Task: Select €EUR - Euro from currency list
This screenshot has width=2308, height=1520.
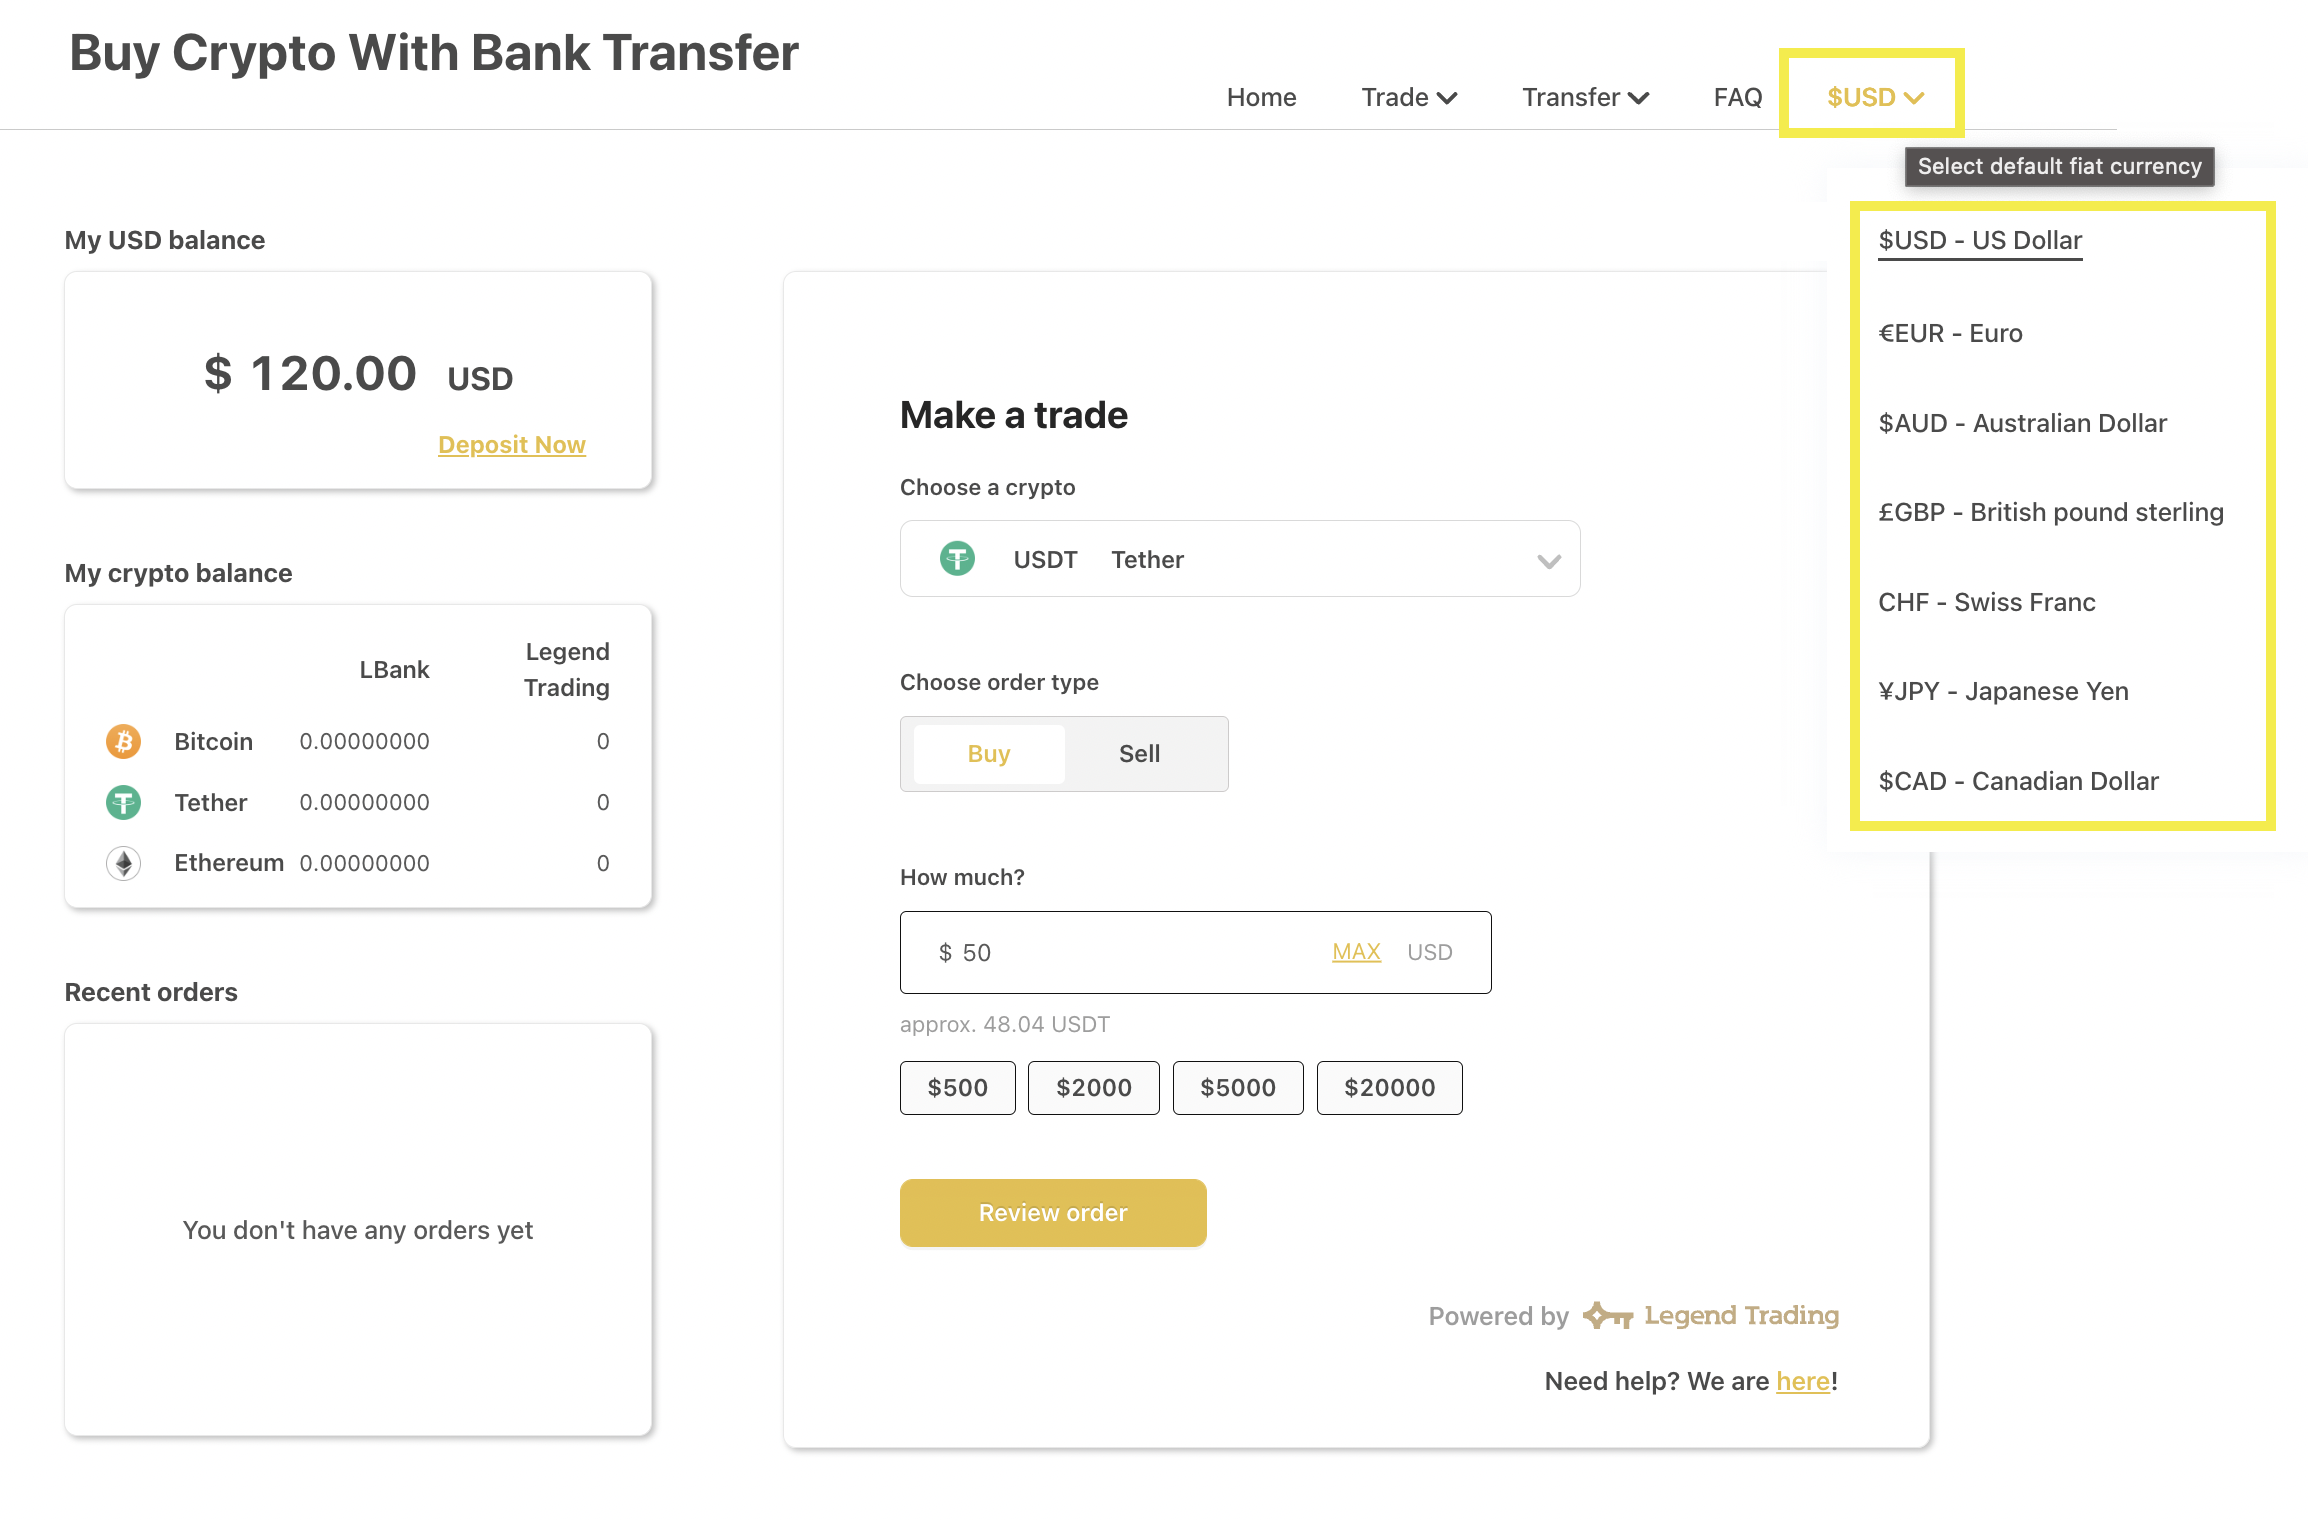Action: (x=1950, y=333)
